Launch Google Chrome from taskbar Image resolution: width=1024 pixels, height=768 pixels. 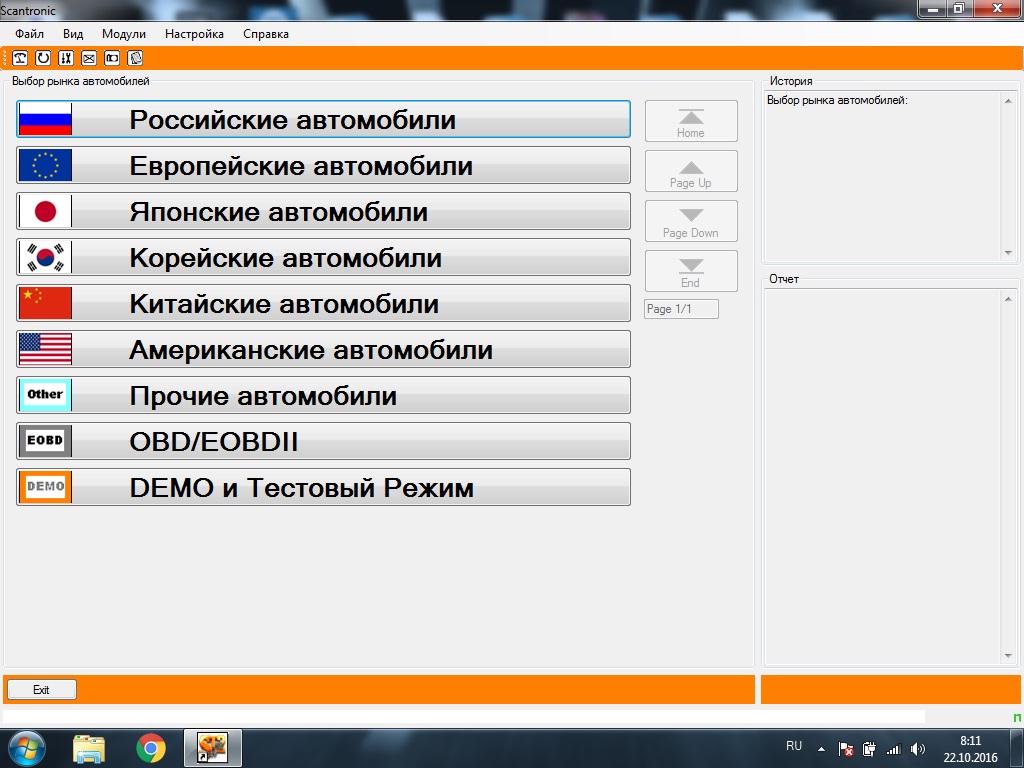[151, 748]
